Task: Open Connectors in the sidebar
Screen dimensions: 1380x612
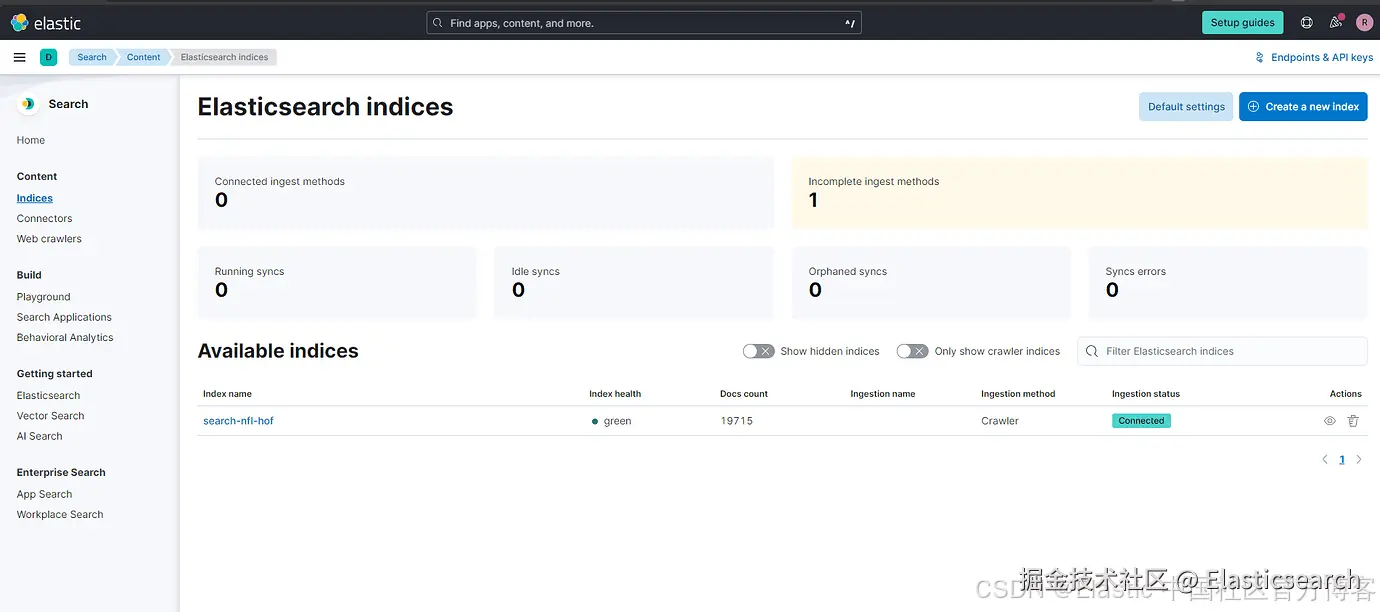Action: pyautogui.click(x=45, y=218)
